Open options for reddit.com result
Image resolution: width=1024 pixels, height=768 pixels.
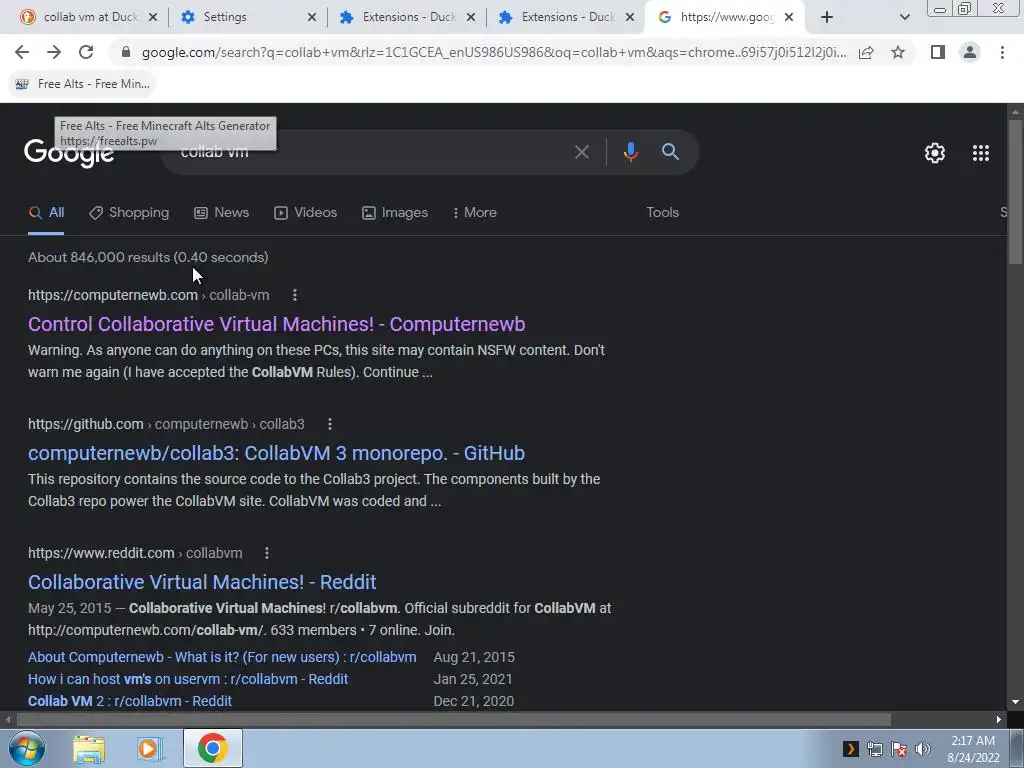[x=266, y=553]
